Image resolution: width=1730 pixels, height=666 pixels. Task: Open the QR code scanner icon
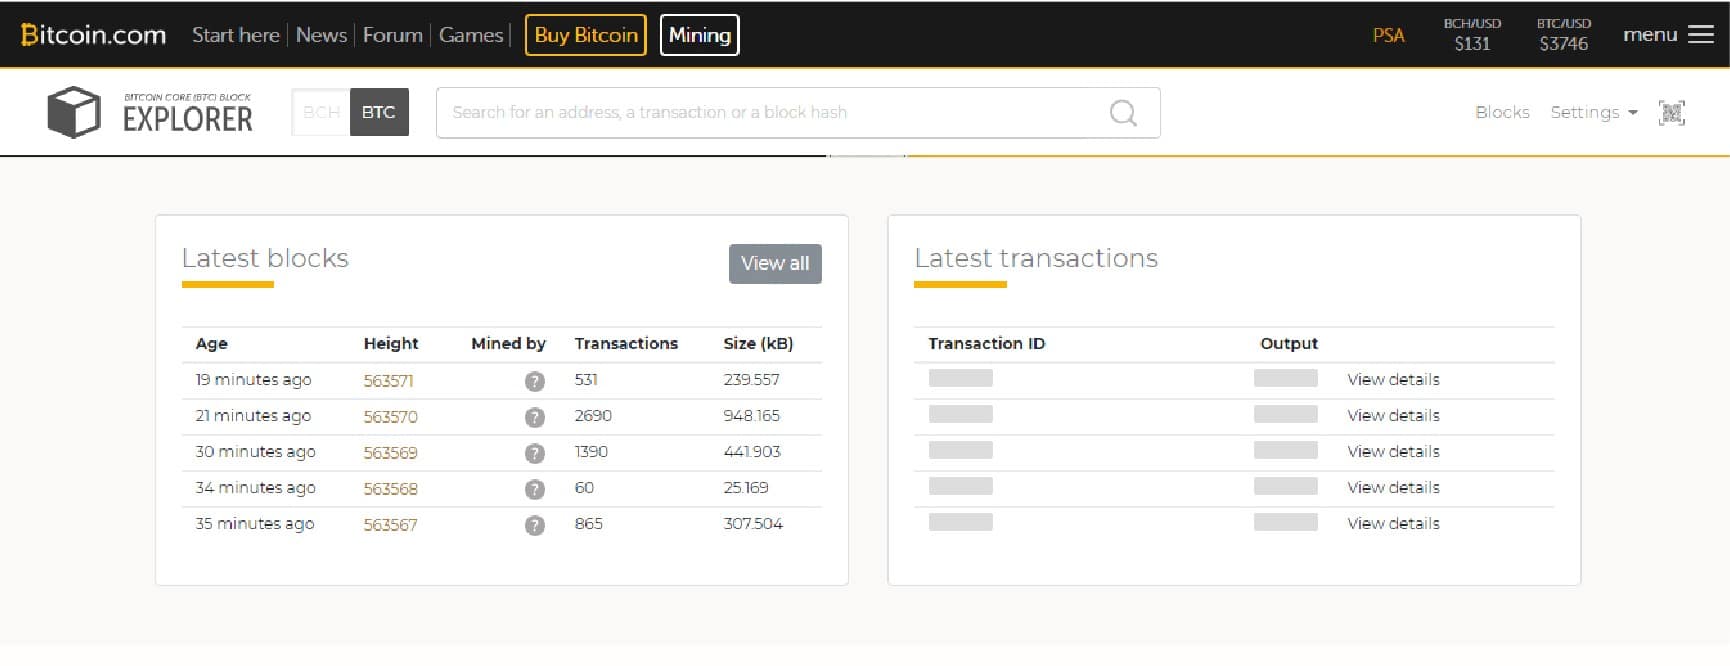[1672, 112]
